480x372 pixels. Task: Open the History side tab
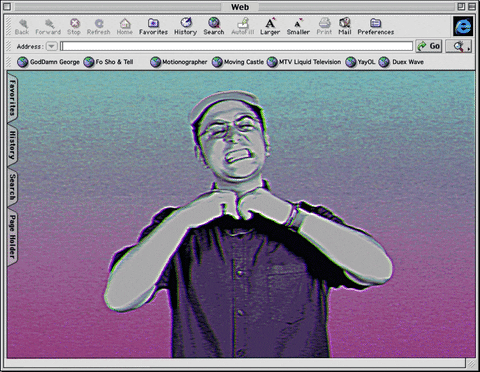[12, 145]
